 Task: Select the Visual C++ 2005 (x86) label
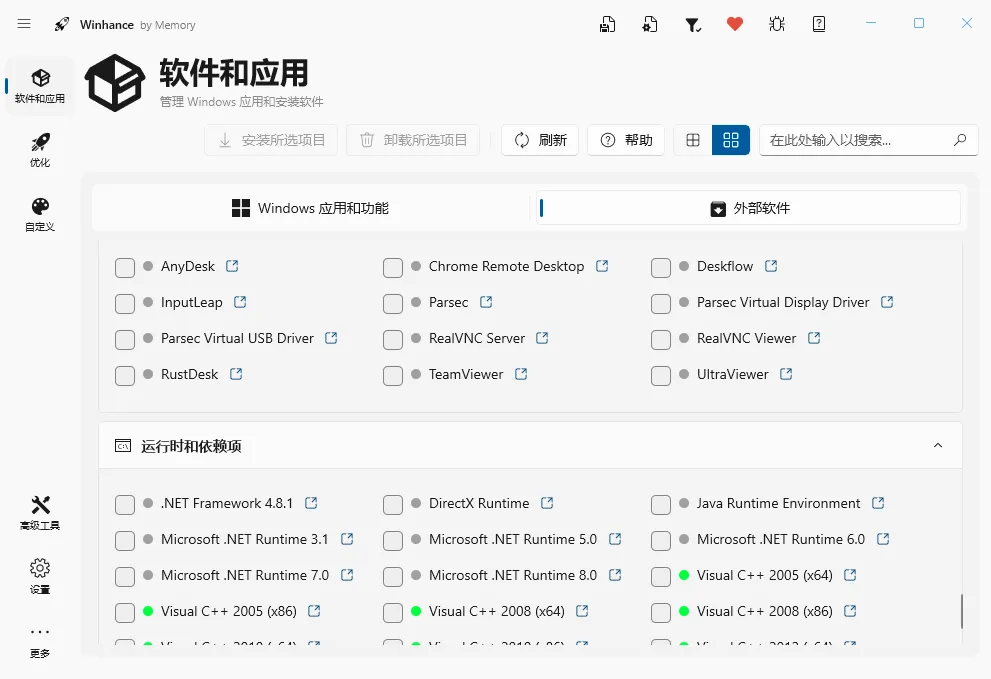pos(229,611)
